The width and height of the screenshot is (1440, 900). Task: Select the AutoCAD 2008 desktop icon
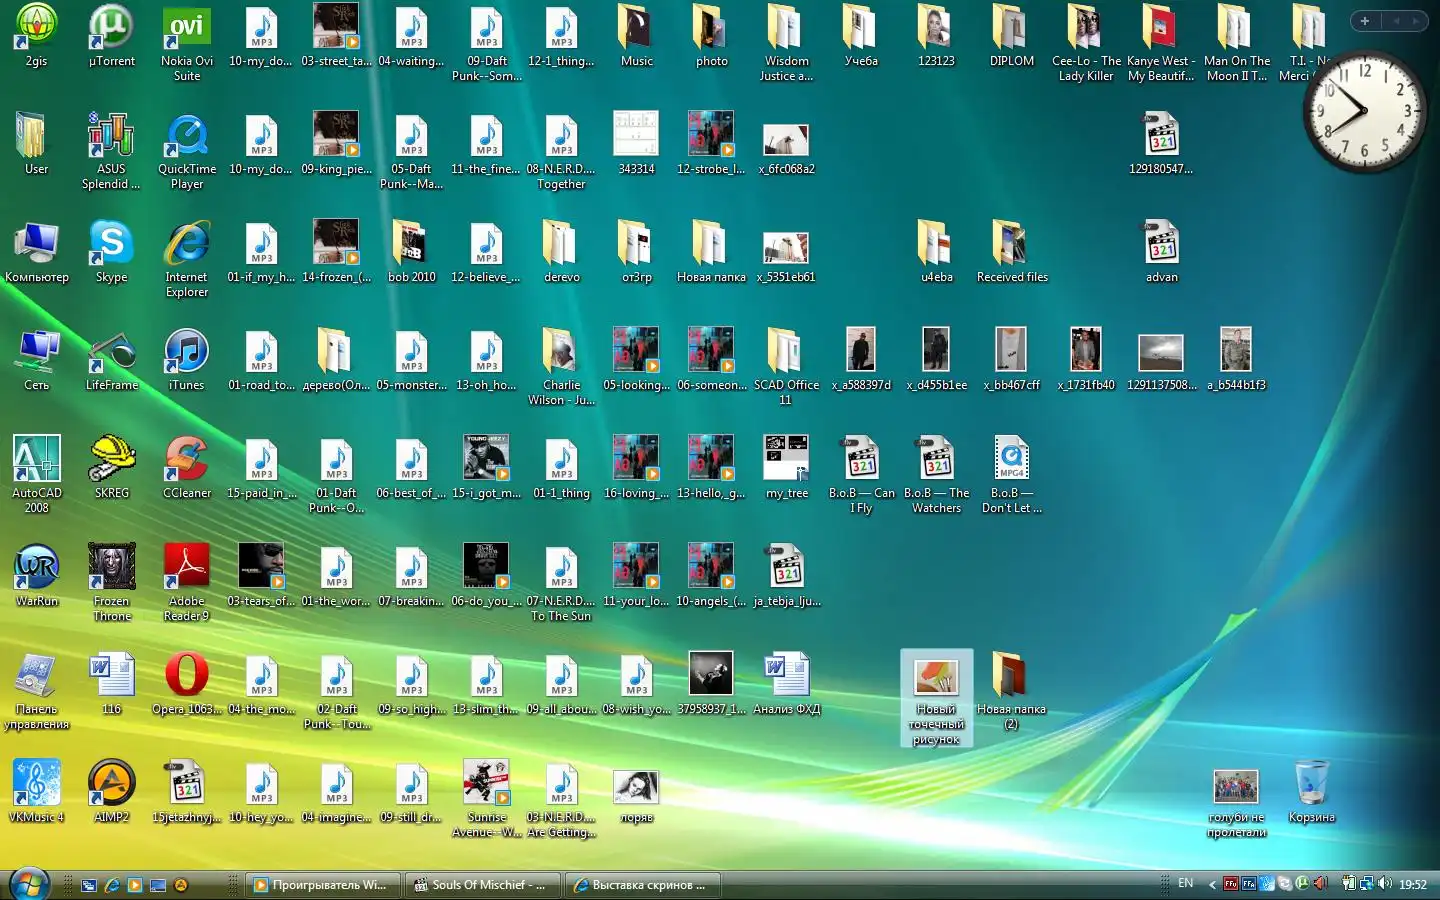[36, 461]
